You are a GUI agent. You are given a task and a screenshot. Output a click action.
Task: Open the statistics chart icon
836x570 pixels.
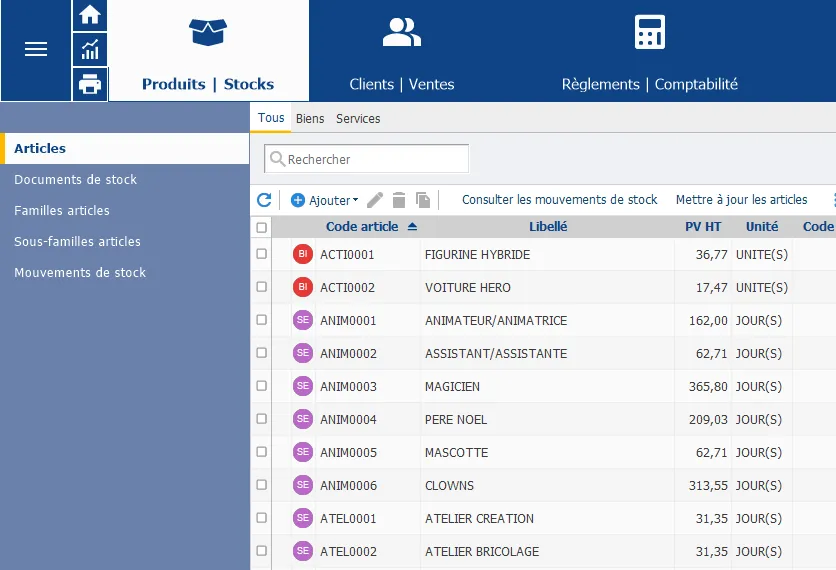click(90, 49)
